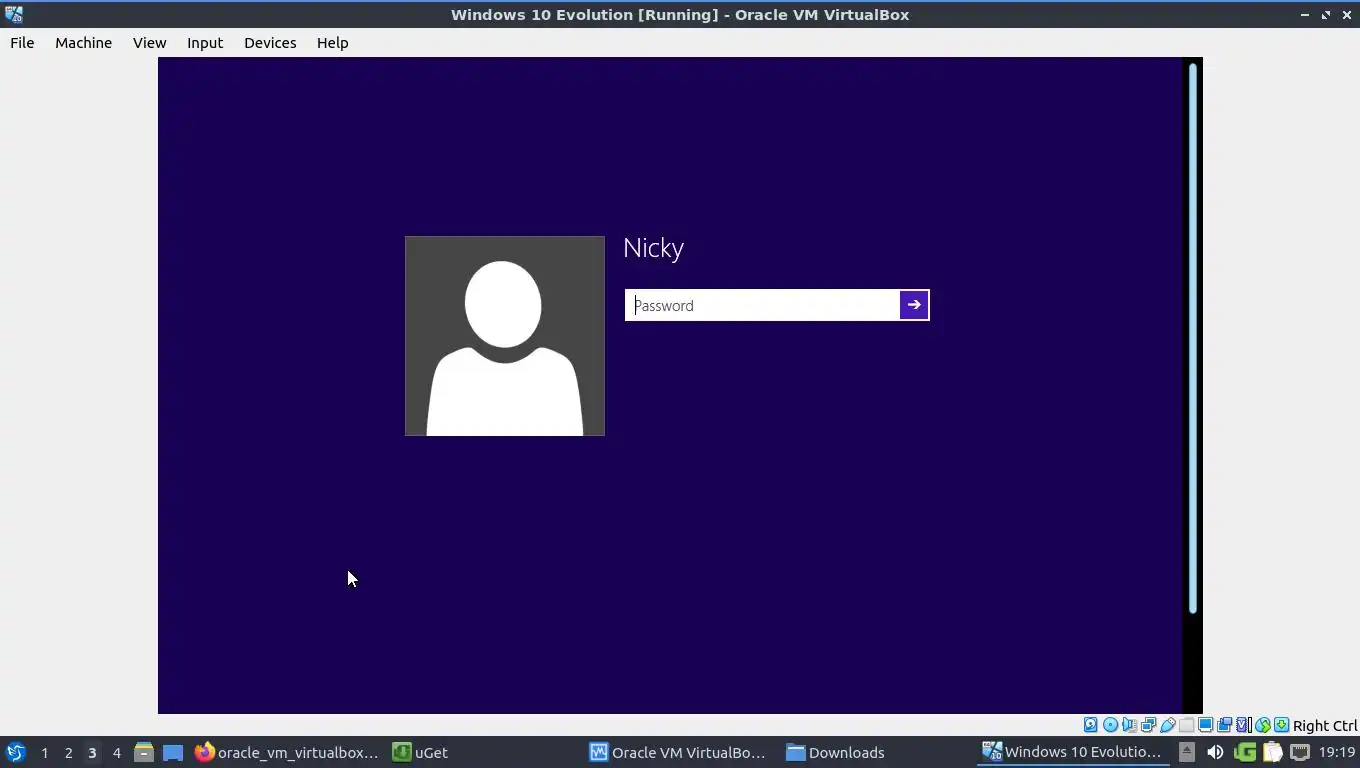Switch to workspace 1 in the pager
Viewport: 1360px width, 768px height.
click(44, 752)
